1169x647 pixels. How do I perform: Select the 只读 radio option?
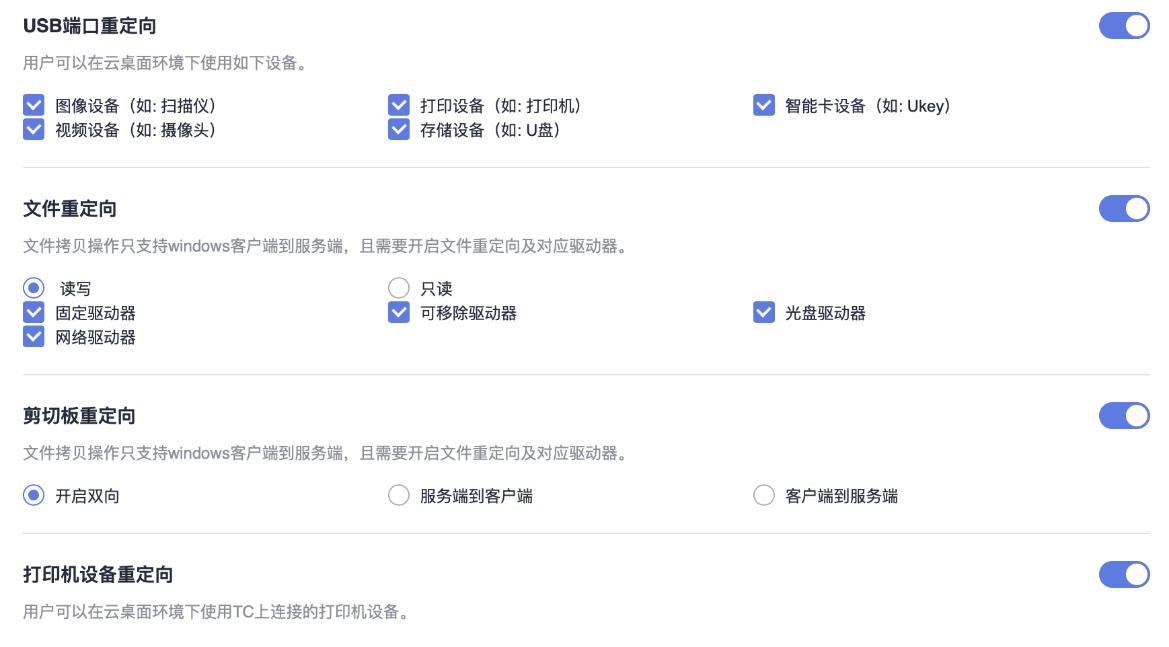pyautogui.click(x=398, y=286)
